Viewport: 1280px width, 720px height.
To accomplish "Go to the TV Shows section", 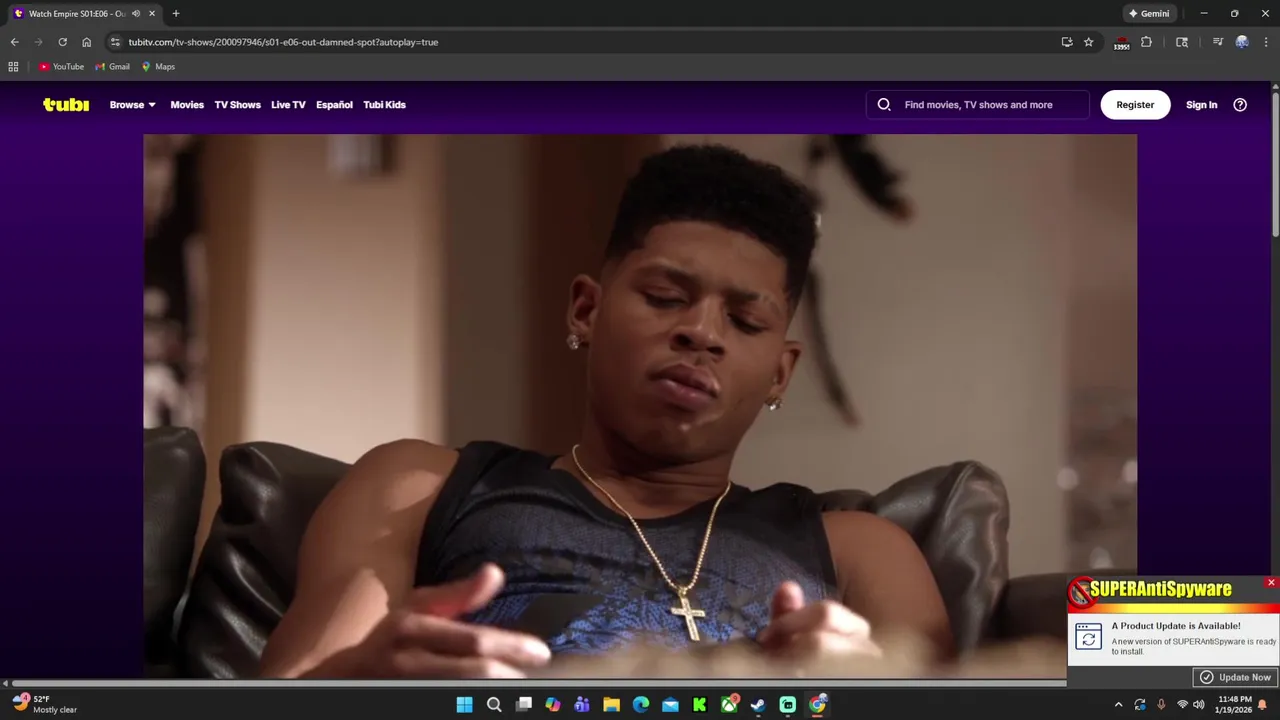I will (x=237, y=104).
